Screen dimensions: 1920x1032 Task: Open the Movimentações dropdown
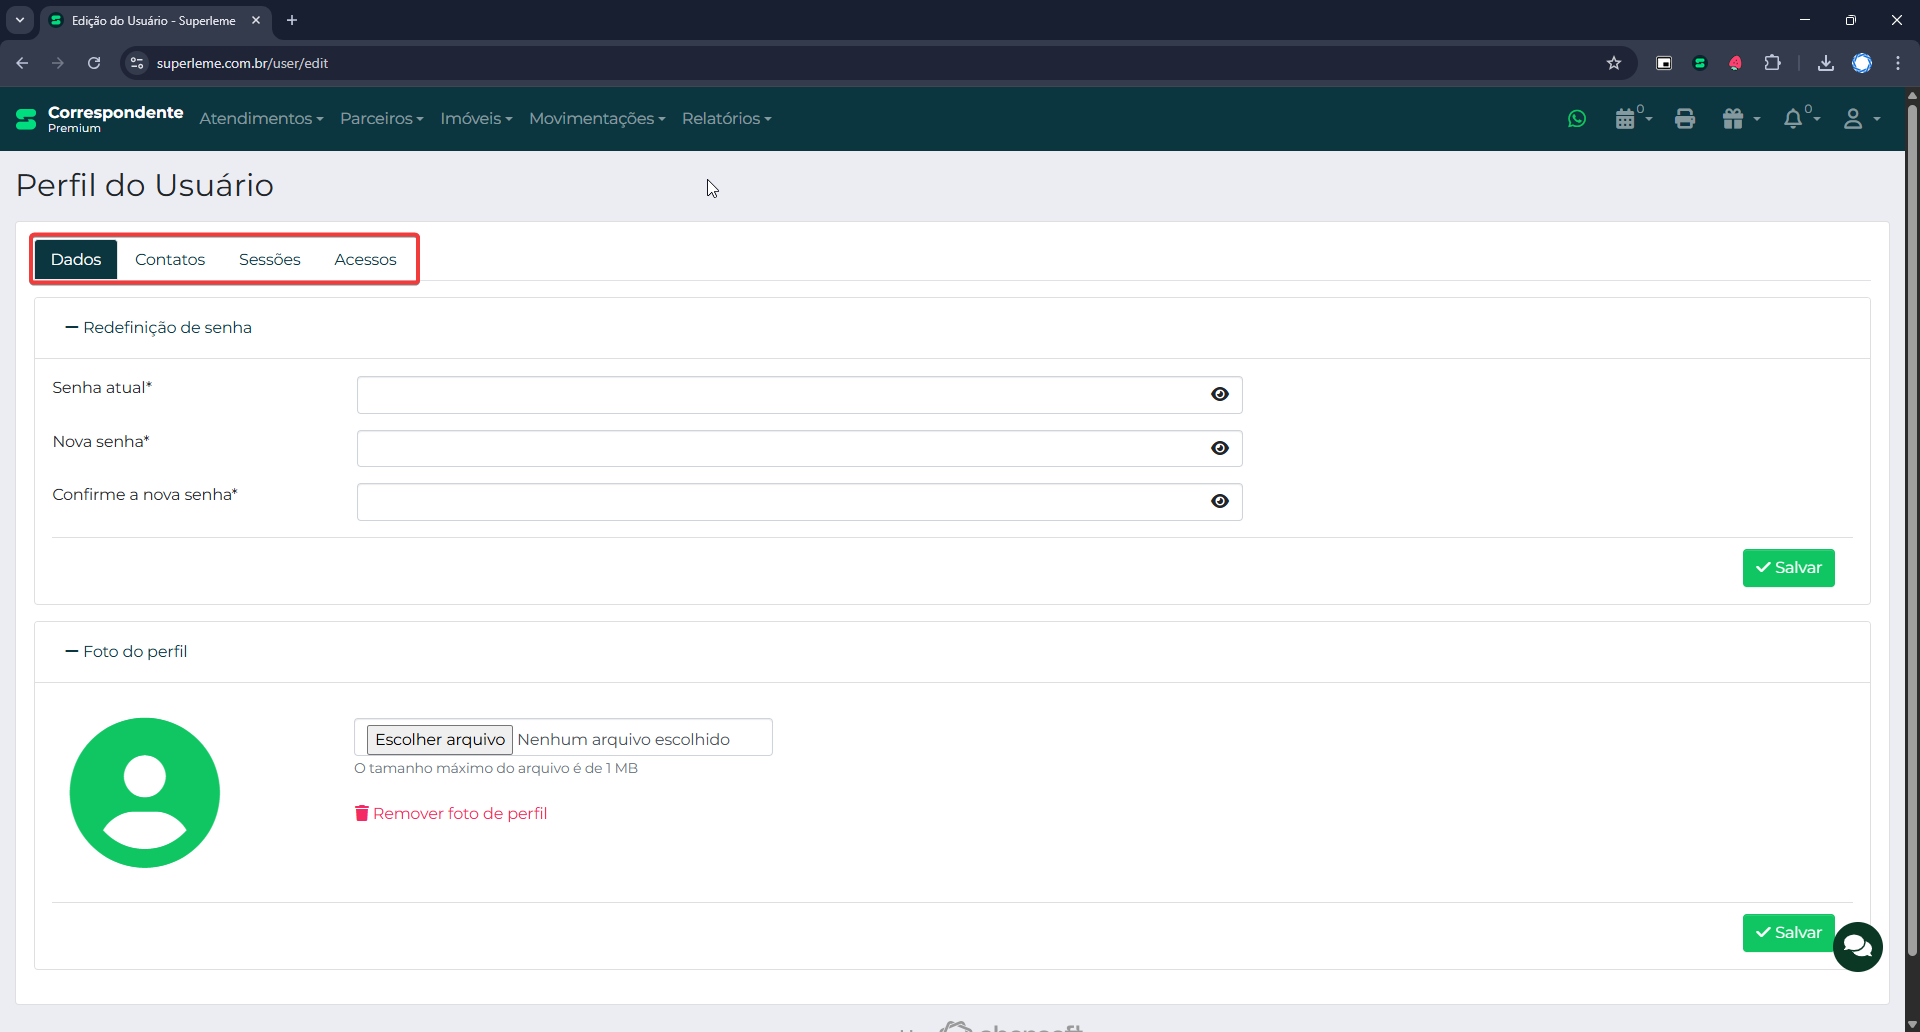click(596, 119)
